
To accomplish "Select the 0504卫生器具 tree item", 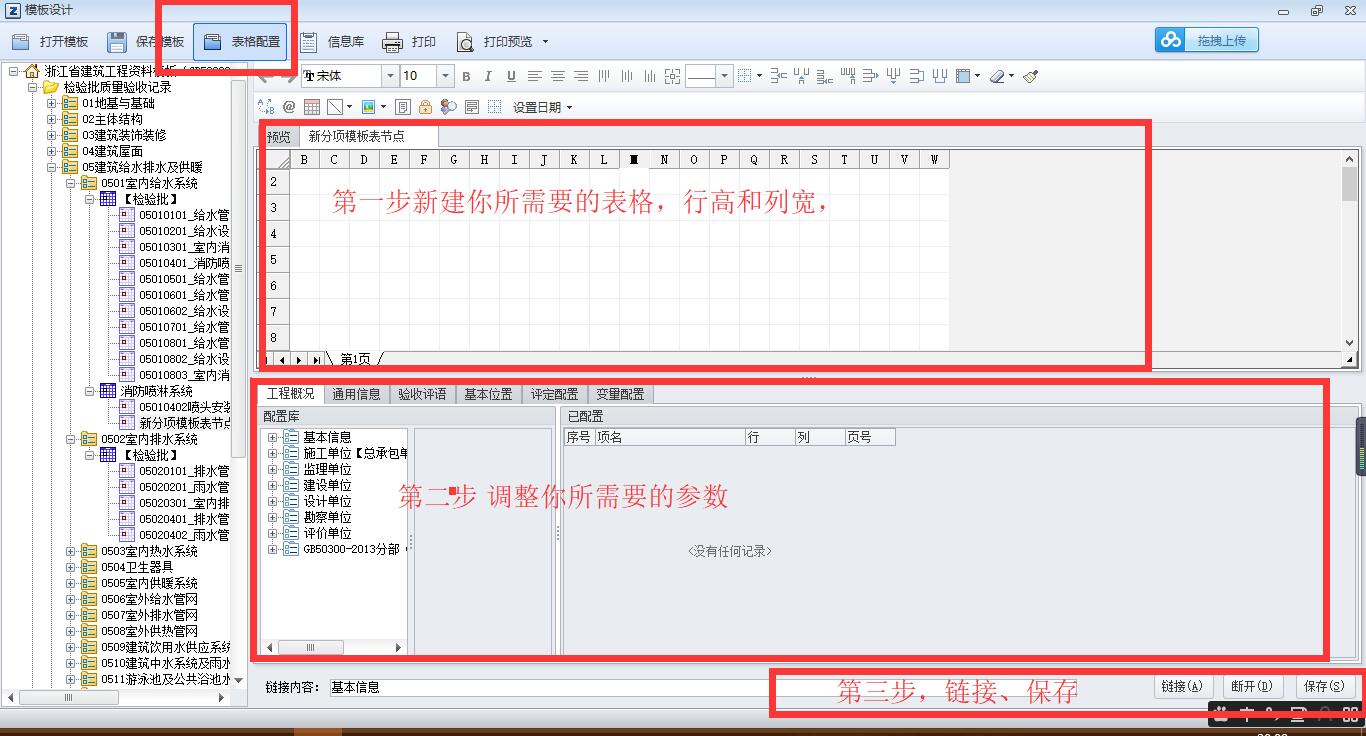I will pos(137,567).
